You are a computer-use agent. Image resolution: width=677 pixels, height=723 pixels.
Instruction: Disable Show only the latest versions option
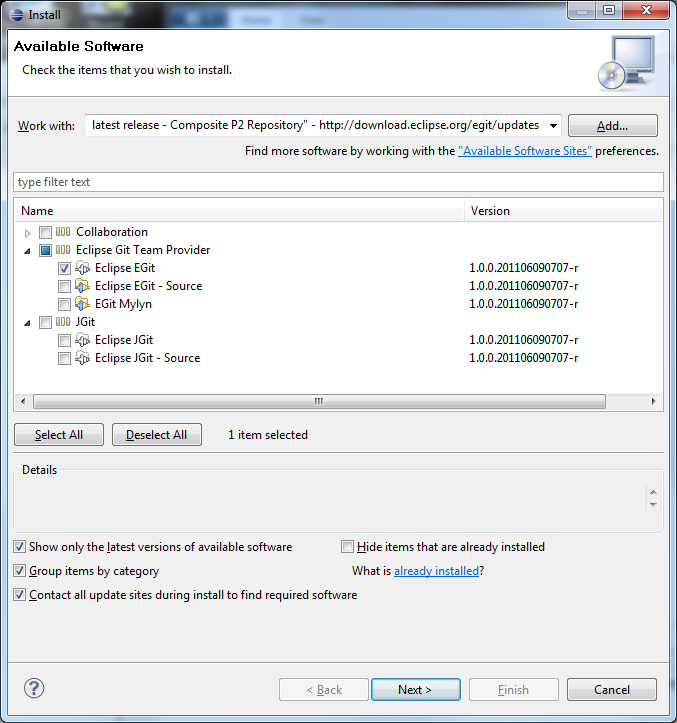[19, 547]
